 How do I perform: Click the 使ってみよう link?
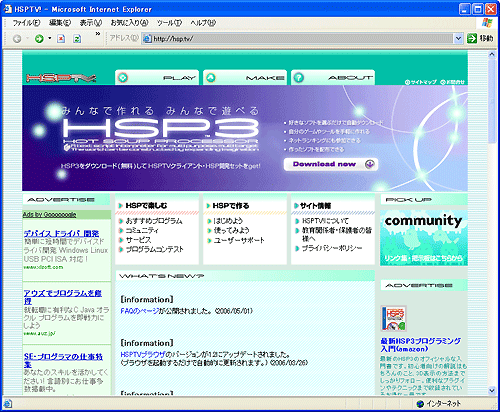click(231, 230)
